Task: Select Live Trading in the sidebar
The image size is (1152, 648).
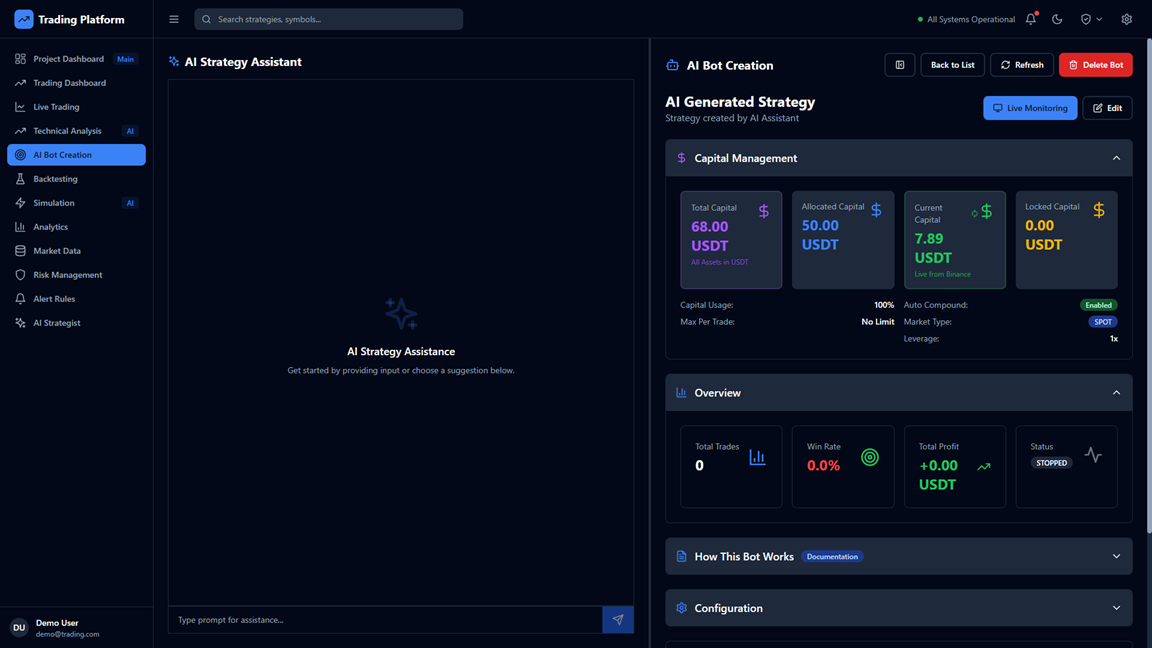Action: click(56, 107)
